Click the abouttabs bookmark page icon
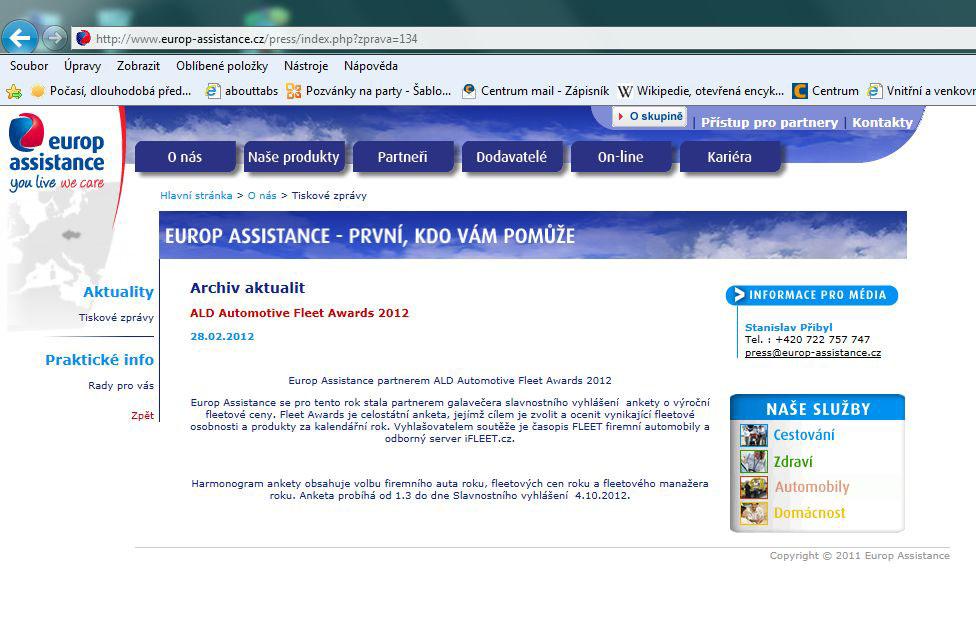The image size is (976, 624). [213, 91]
